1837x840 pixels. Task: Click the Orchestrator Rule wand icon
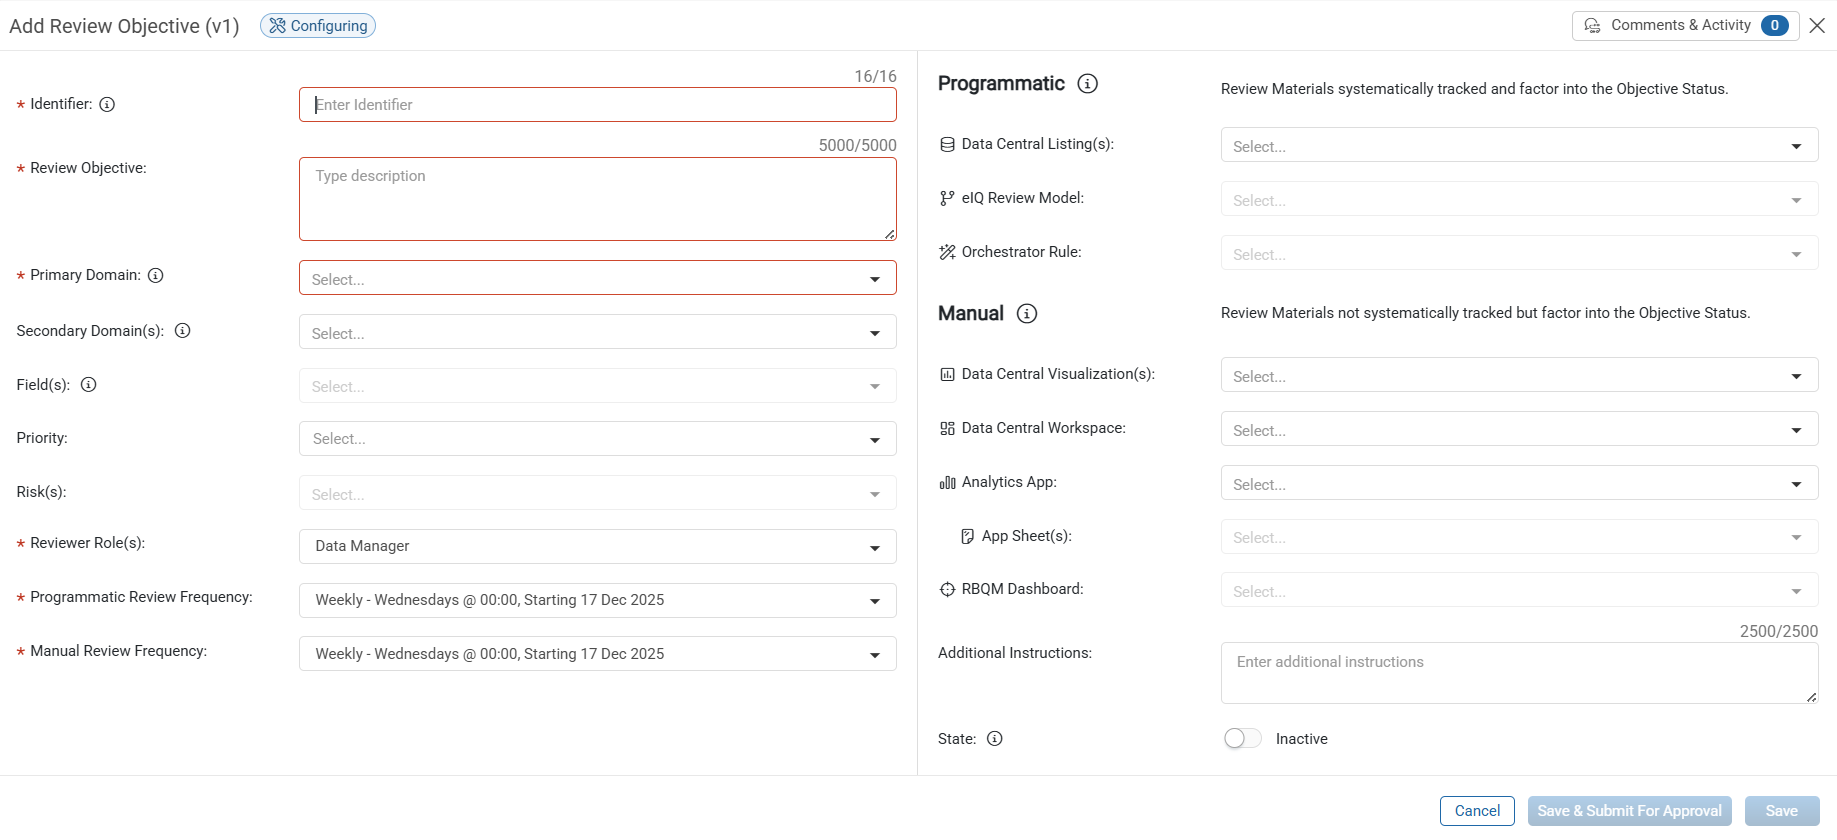(x=947, y=252)
